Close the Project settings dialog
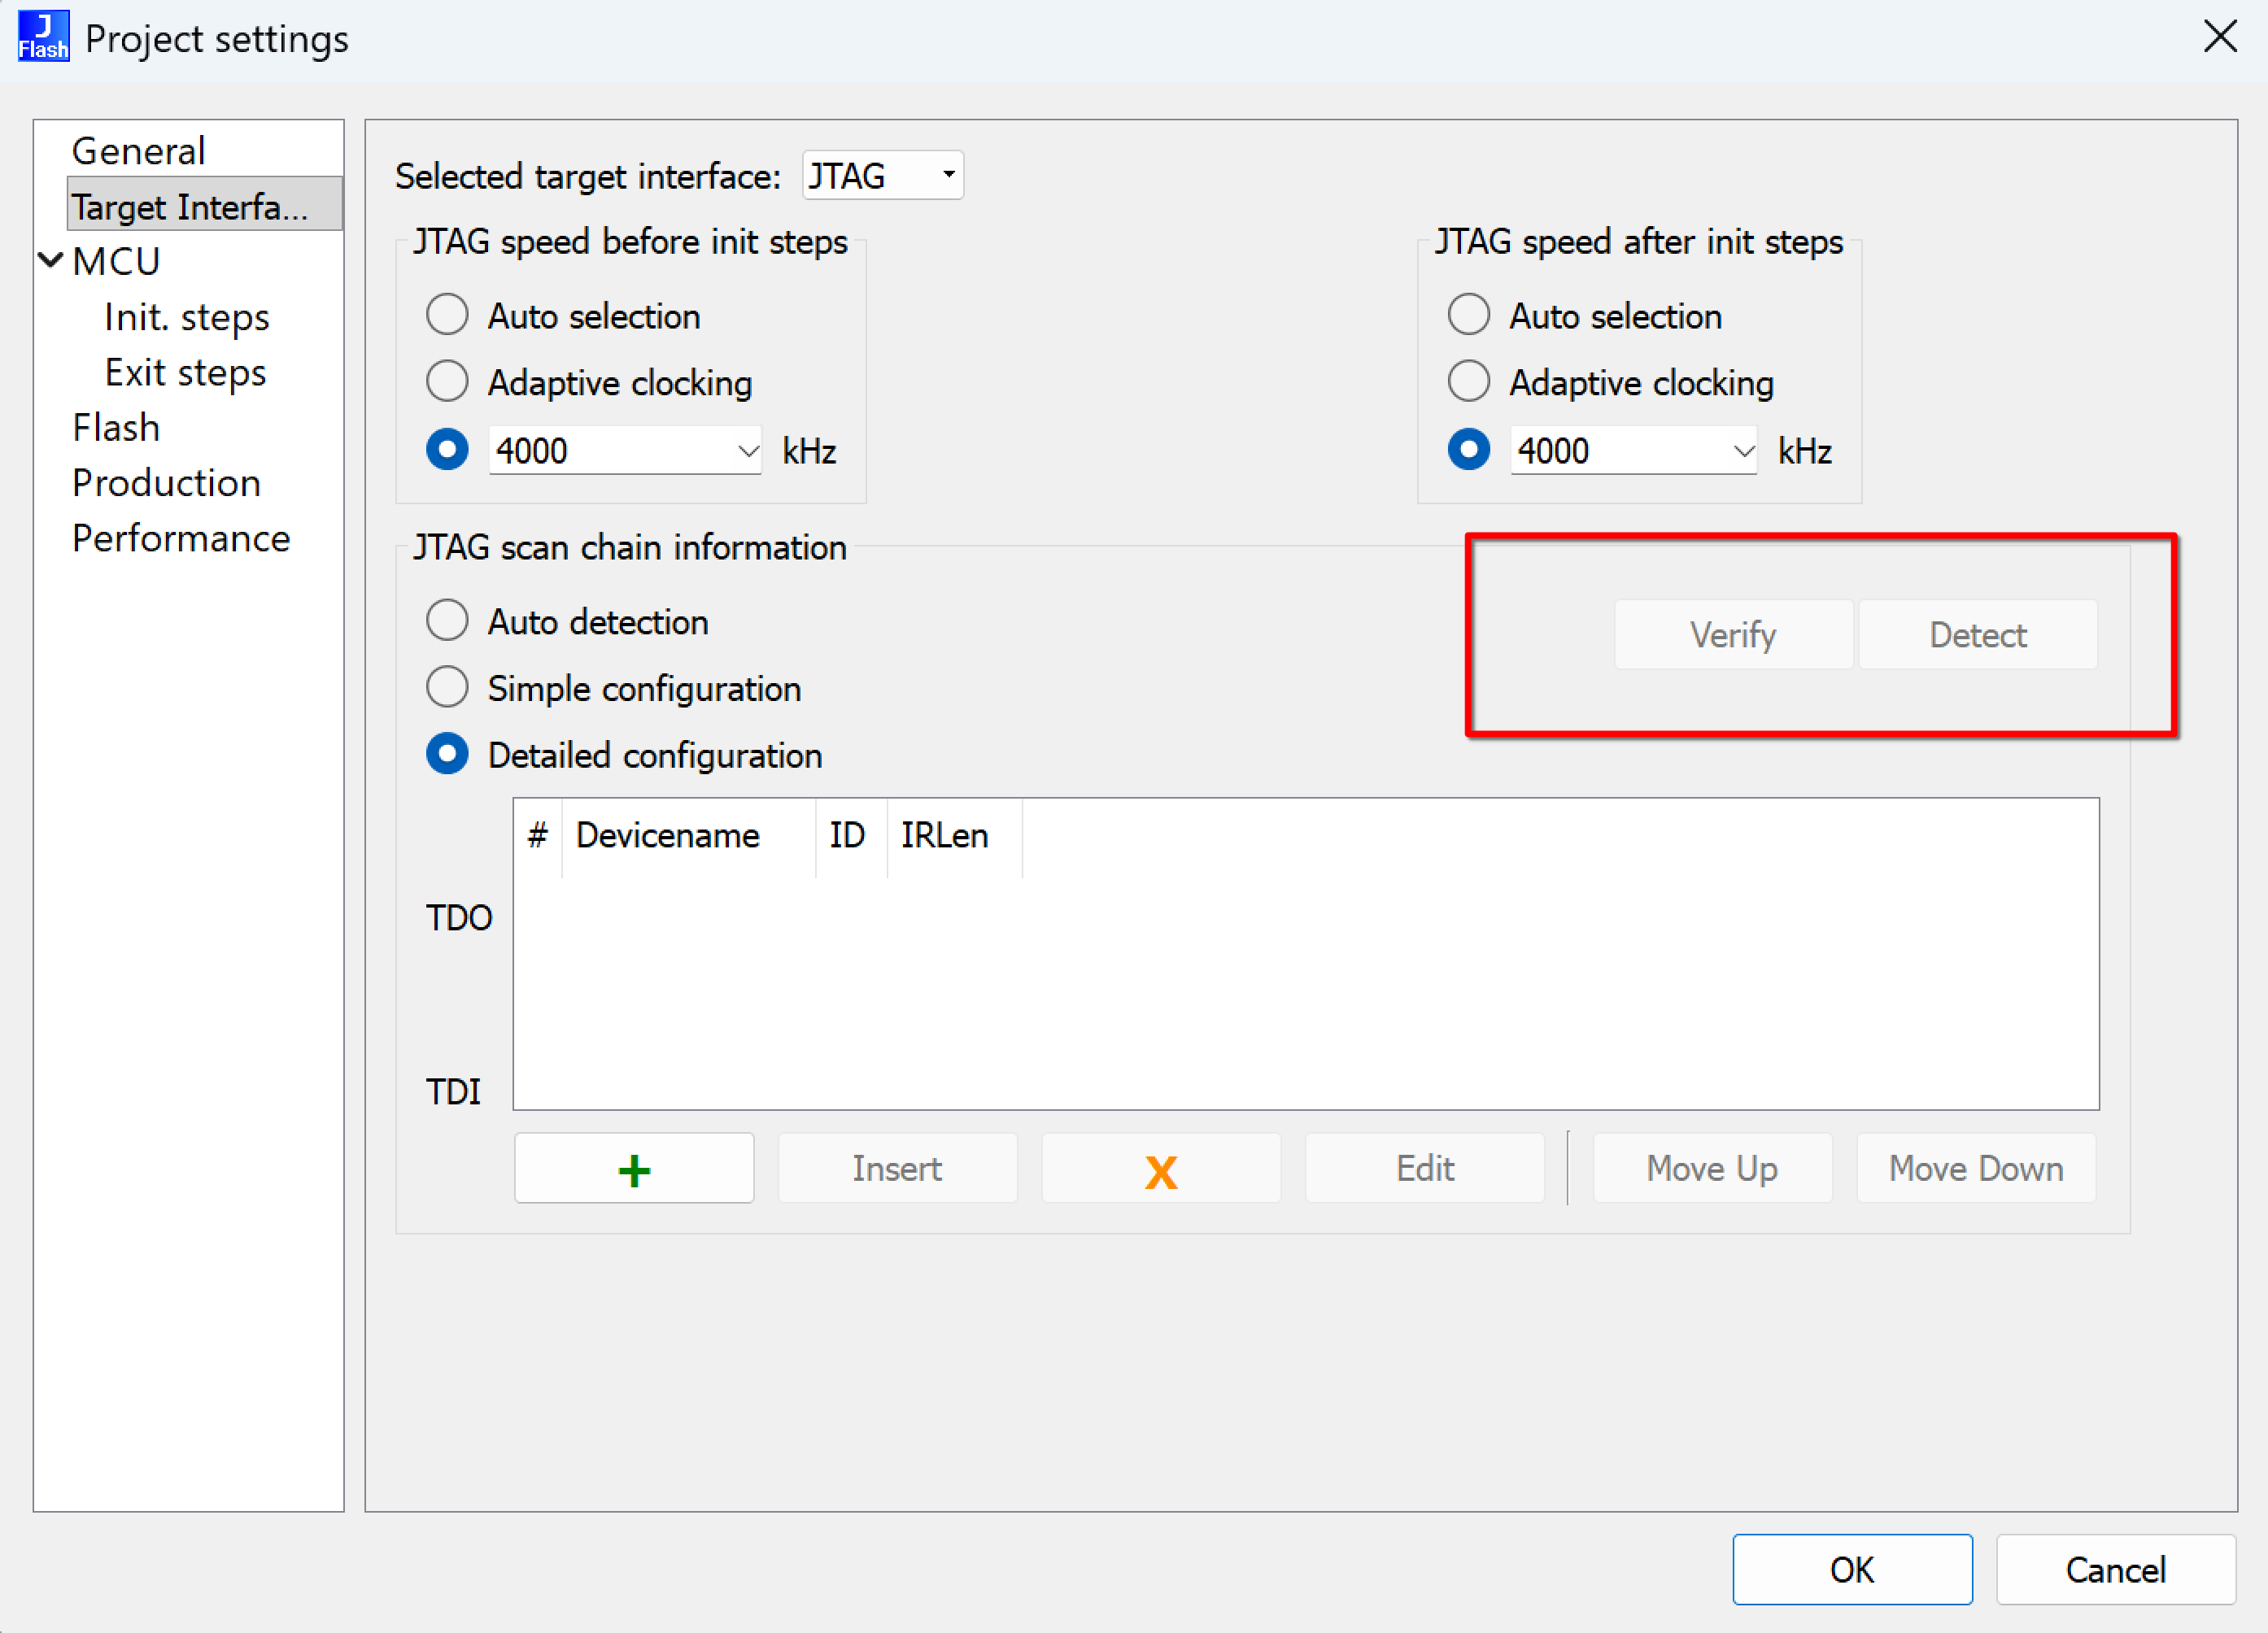The width and height of the screenshot is (2268, 1633). tap(2219, 37)
